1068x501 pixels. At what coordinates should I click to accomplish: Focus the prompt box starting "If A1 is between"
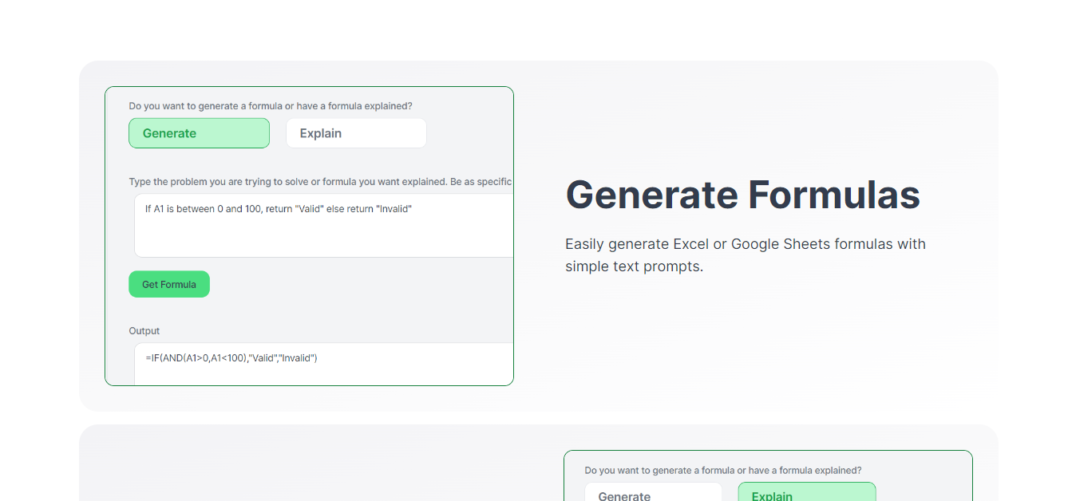(x=323, y=225)
